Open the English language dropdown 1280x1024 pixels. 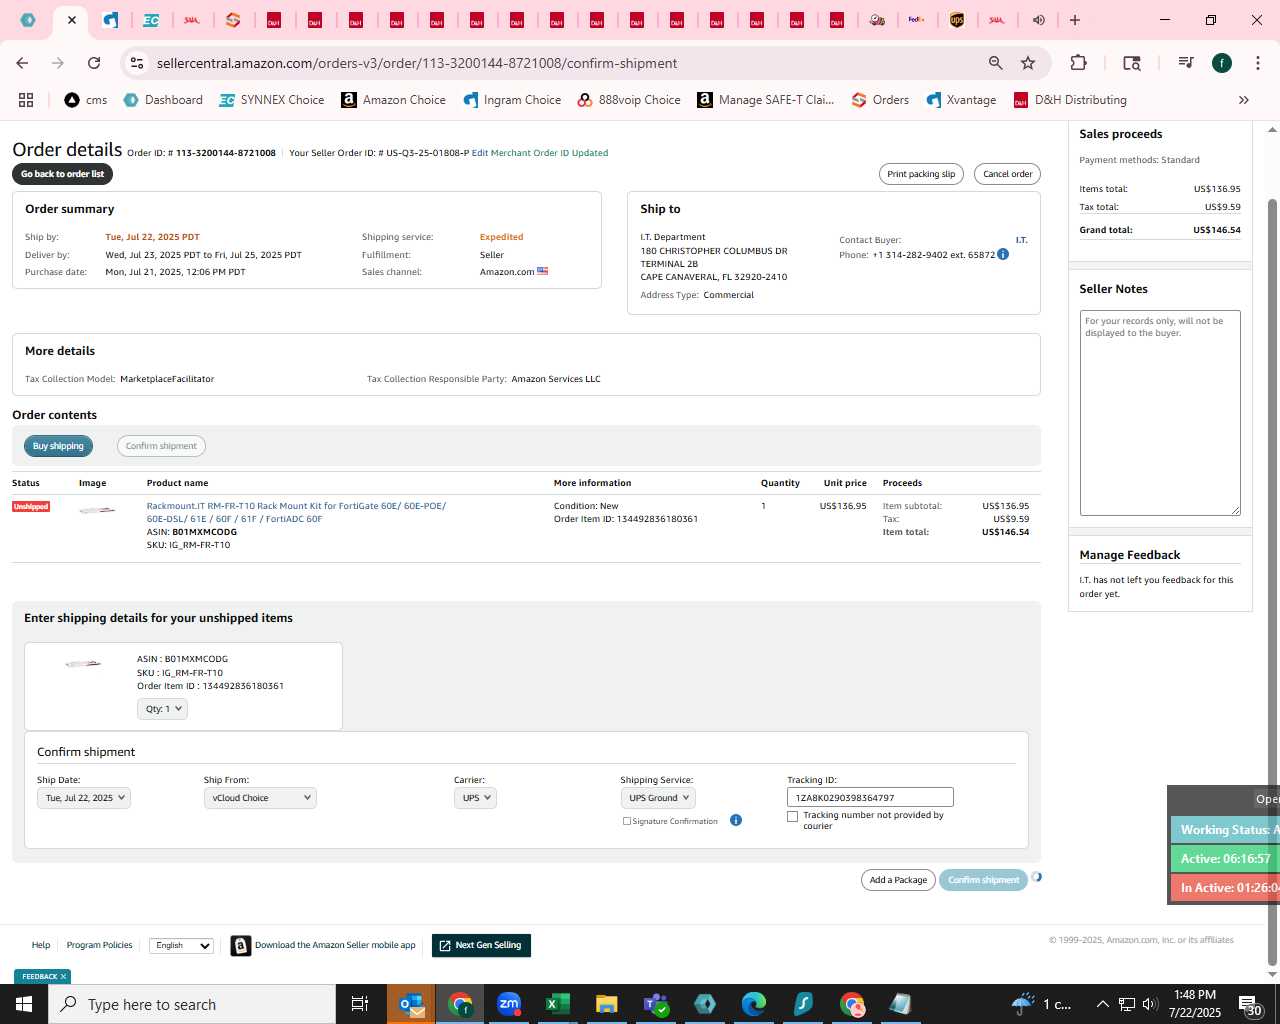[x=181, y=946]
